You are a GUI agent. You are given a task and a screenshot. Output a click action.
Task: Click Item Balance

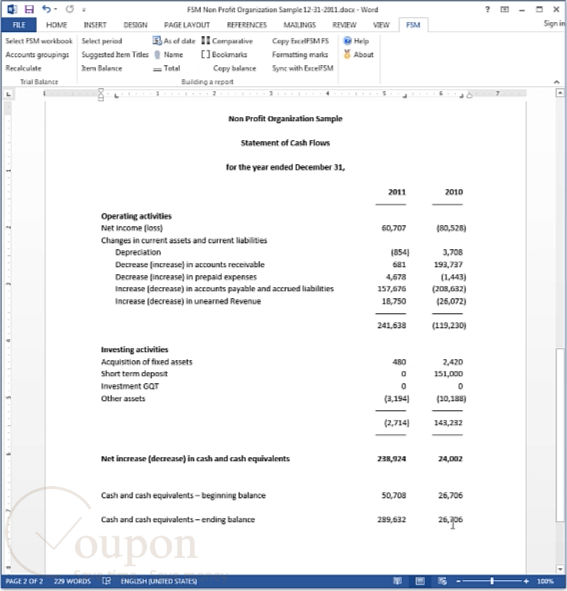(102, 68)
